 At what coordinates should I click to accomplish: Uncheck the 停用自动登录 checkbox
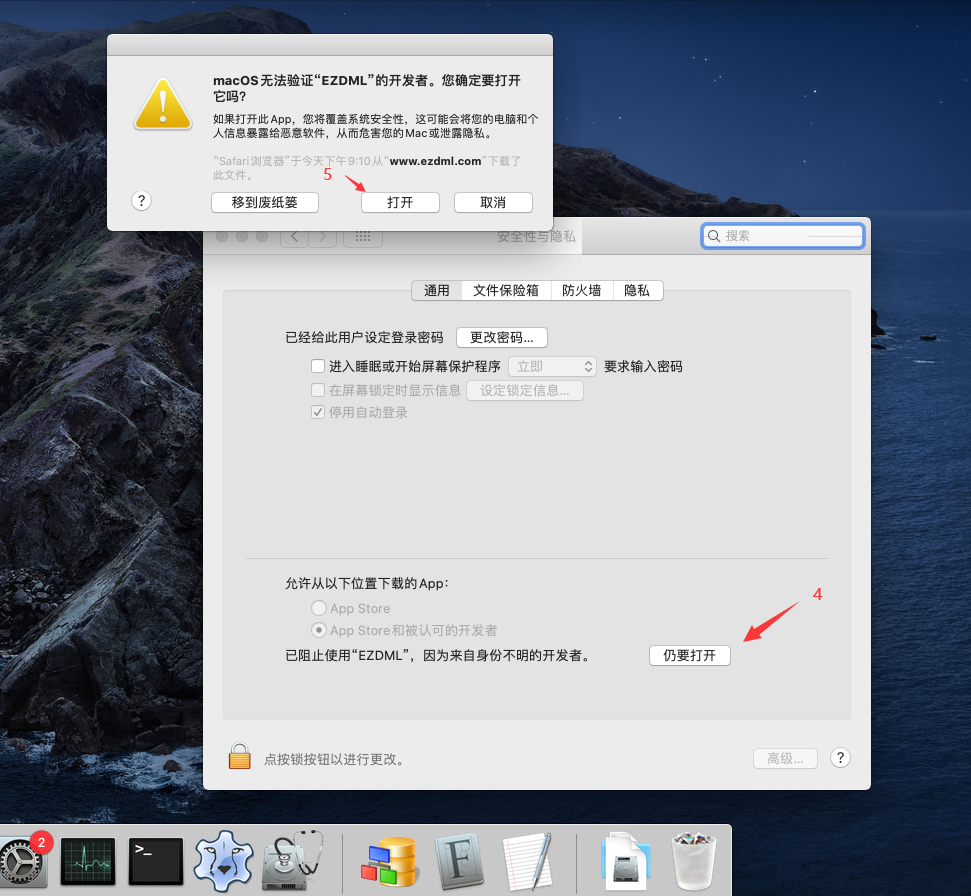[x=318, y=412]
